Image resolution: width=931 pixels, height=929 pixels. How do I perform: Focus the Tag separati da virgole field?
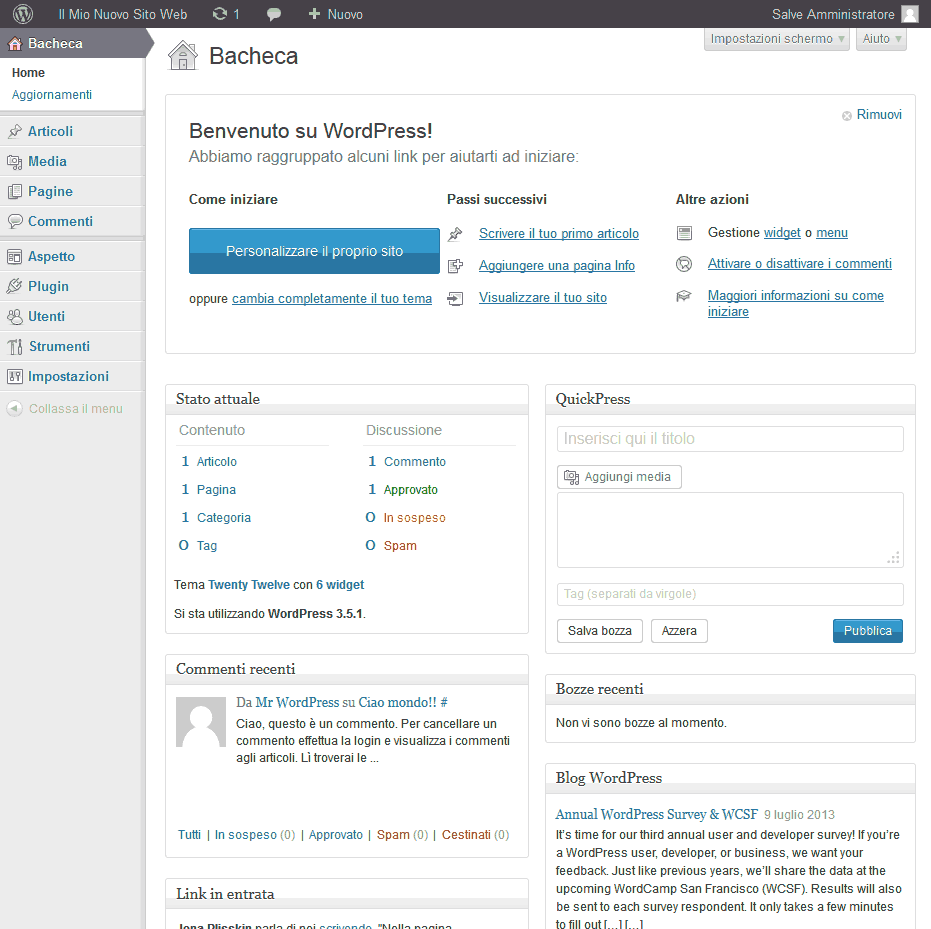730,594
